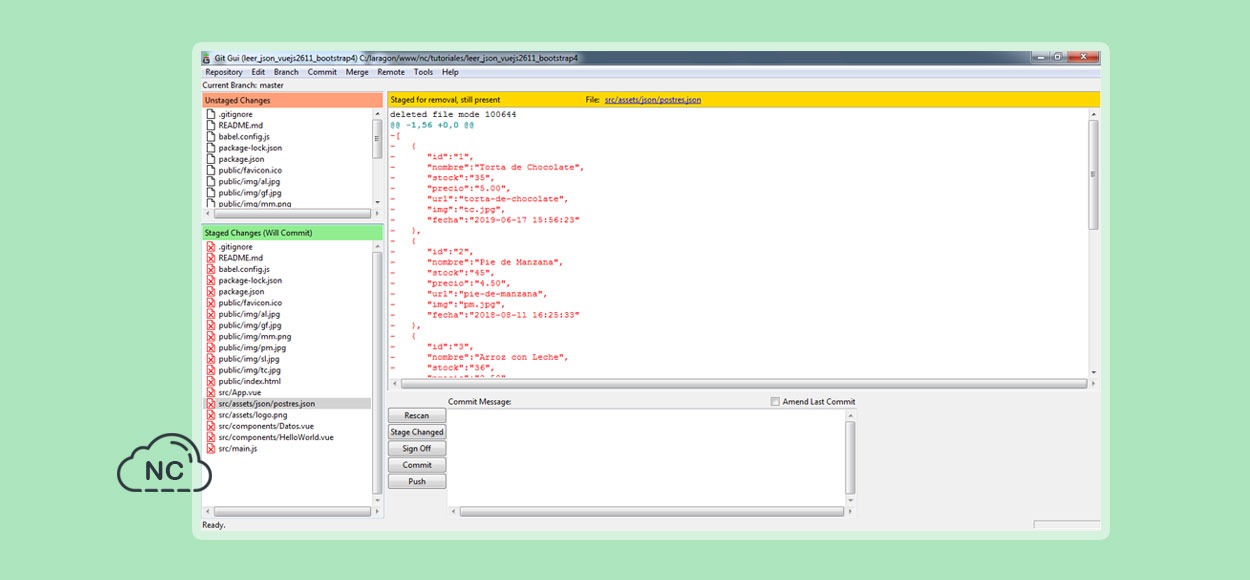Open the Edit menu
The height and width of the screenshot is (580, 1250).
pos(258,72)
